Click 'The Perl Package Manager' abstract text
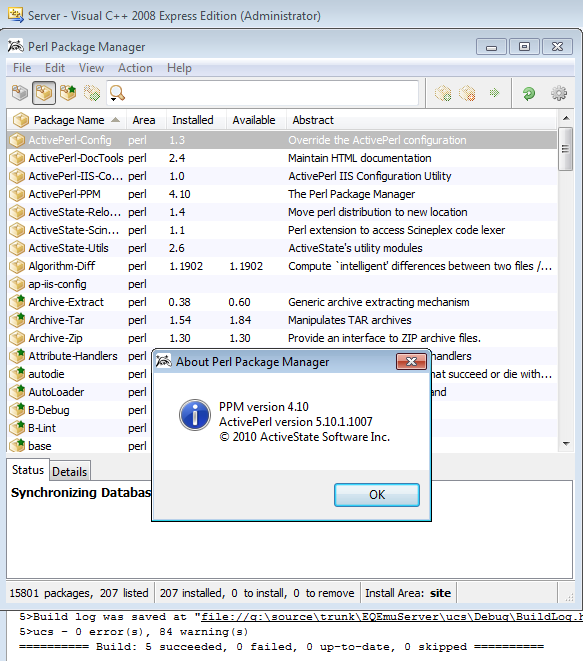 tap(352, 194)
